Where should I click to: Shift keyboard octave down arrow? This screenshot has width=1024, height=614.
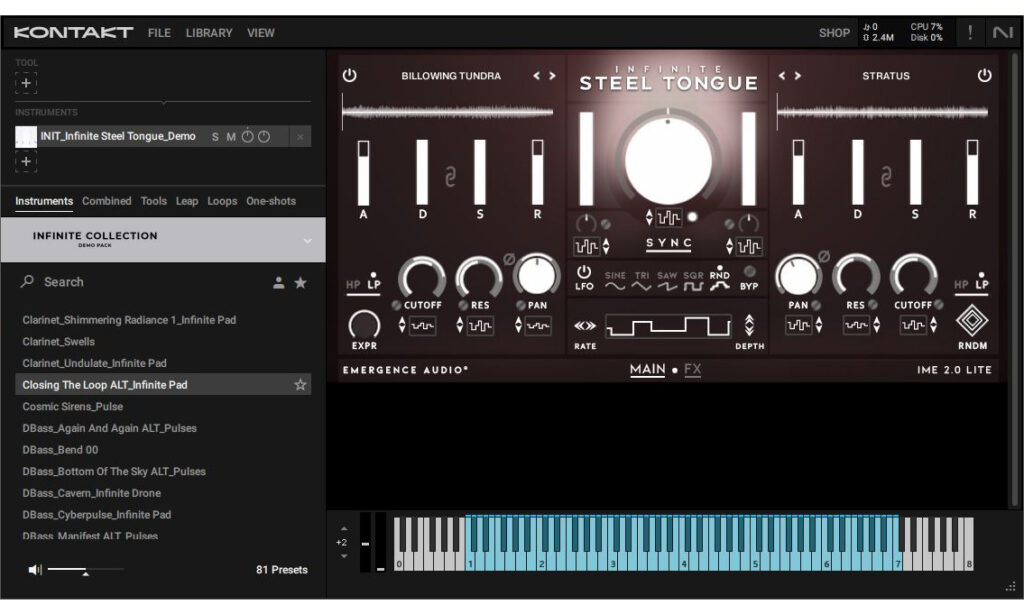[344, 556]
